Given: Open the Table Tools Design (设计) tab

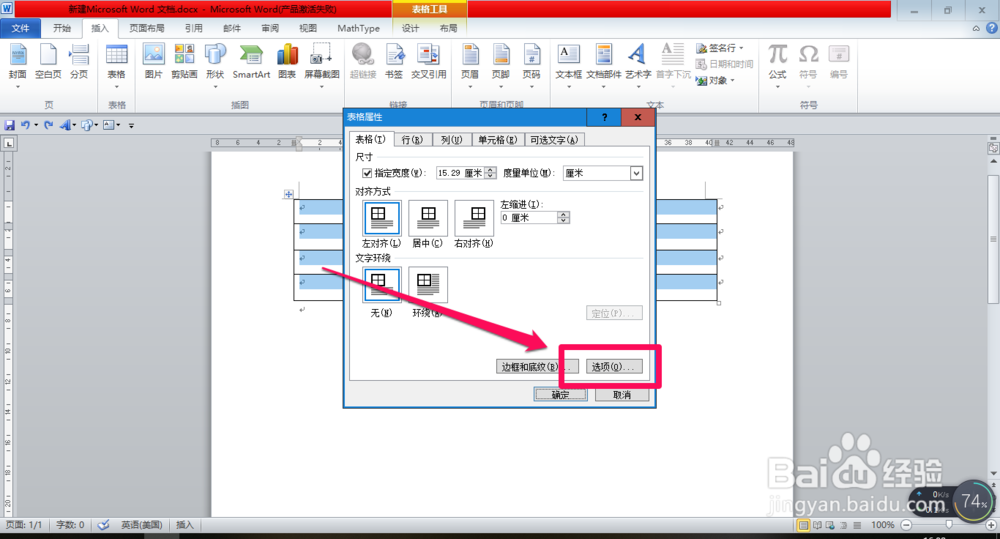Looking at the screenshot, I should [410, 28].
